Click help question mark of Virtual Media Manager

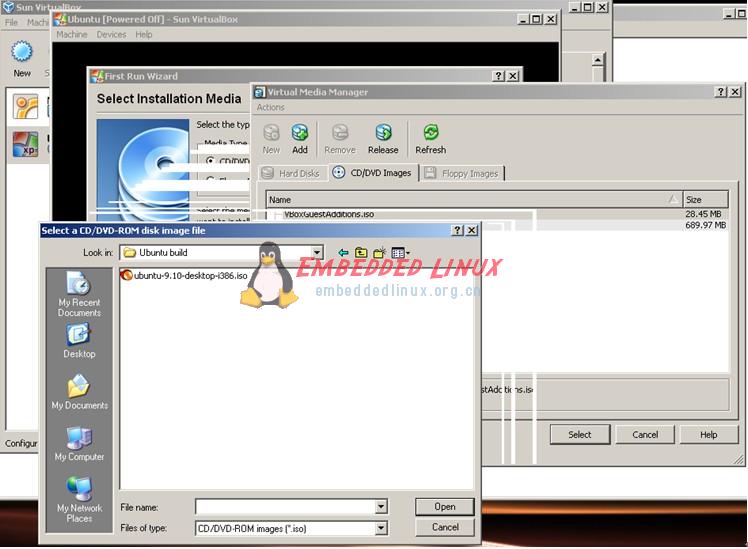(721, 92)
